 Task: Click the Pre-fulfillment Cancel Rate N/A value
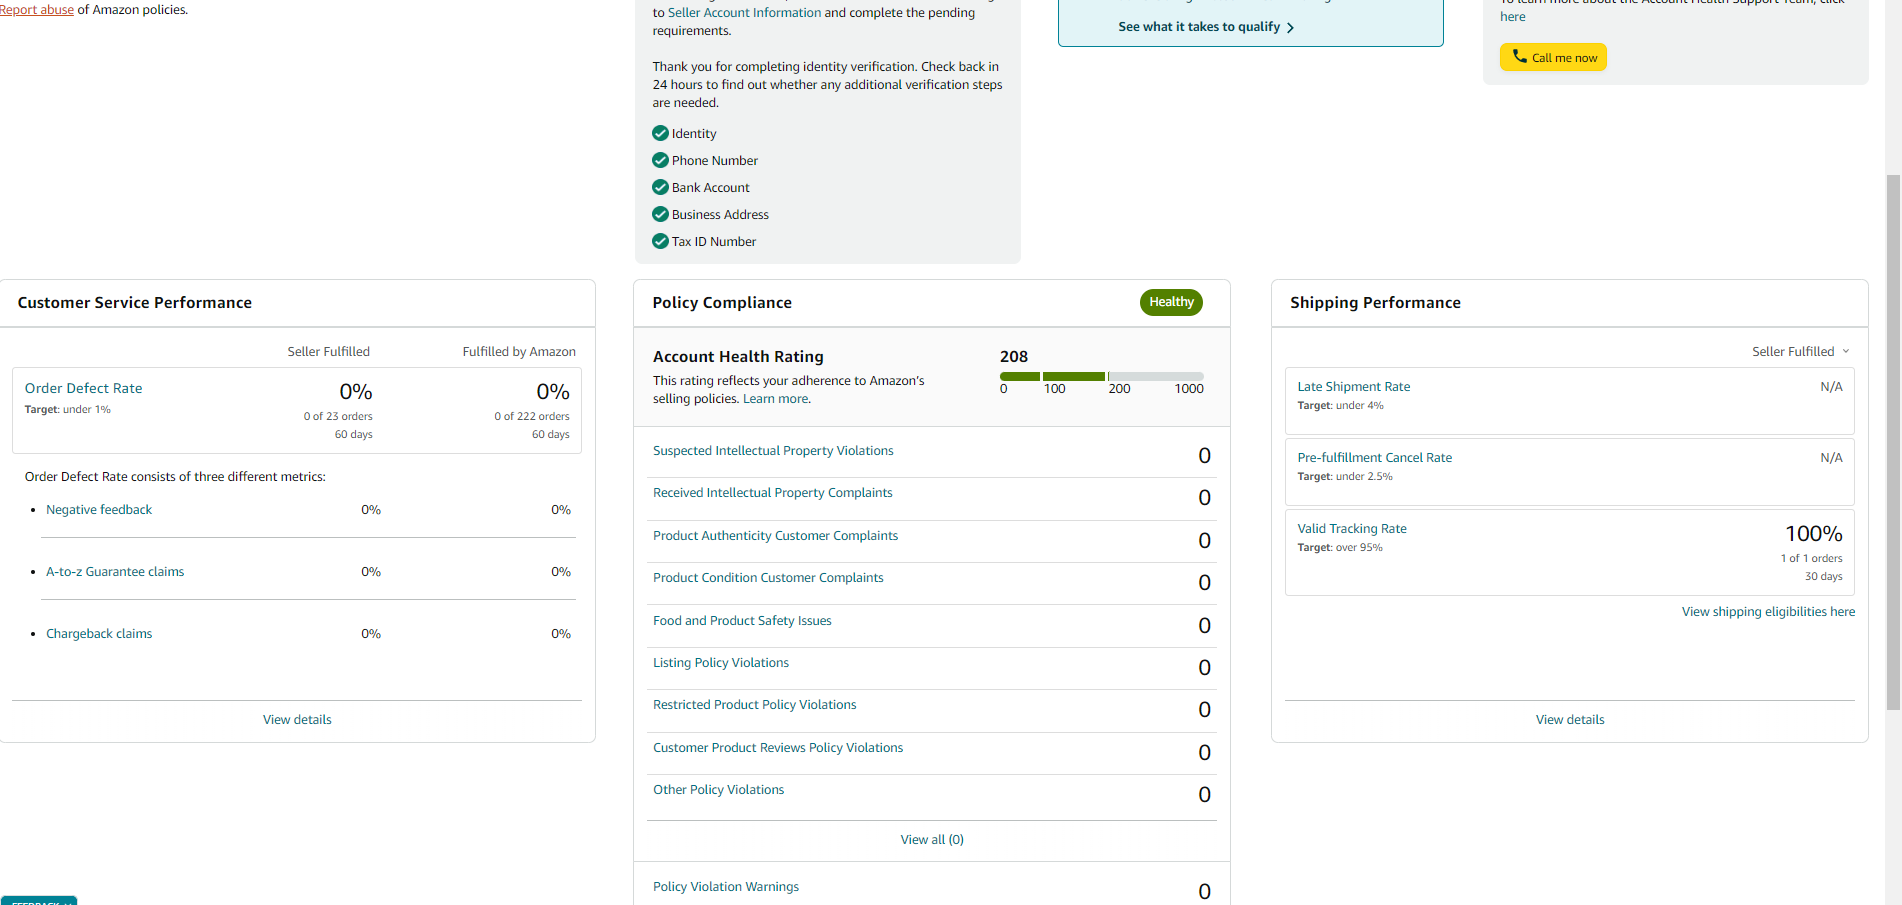(x=1831, y=458)
